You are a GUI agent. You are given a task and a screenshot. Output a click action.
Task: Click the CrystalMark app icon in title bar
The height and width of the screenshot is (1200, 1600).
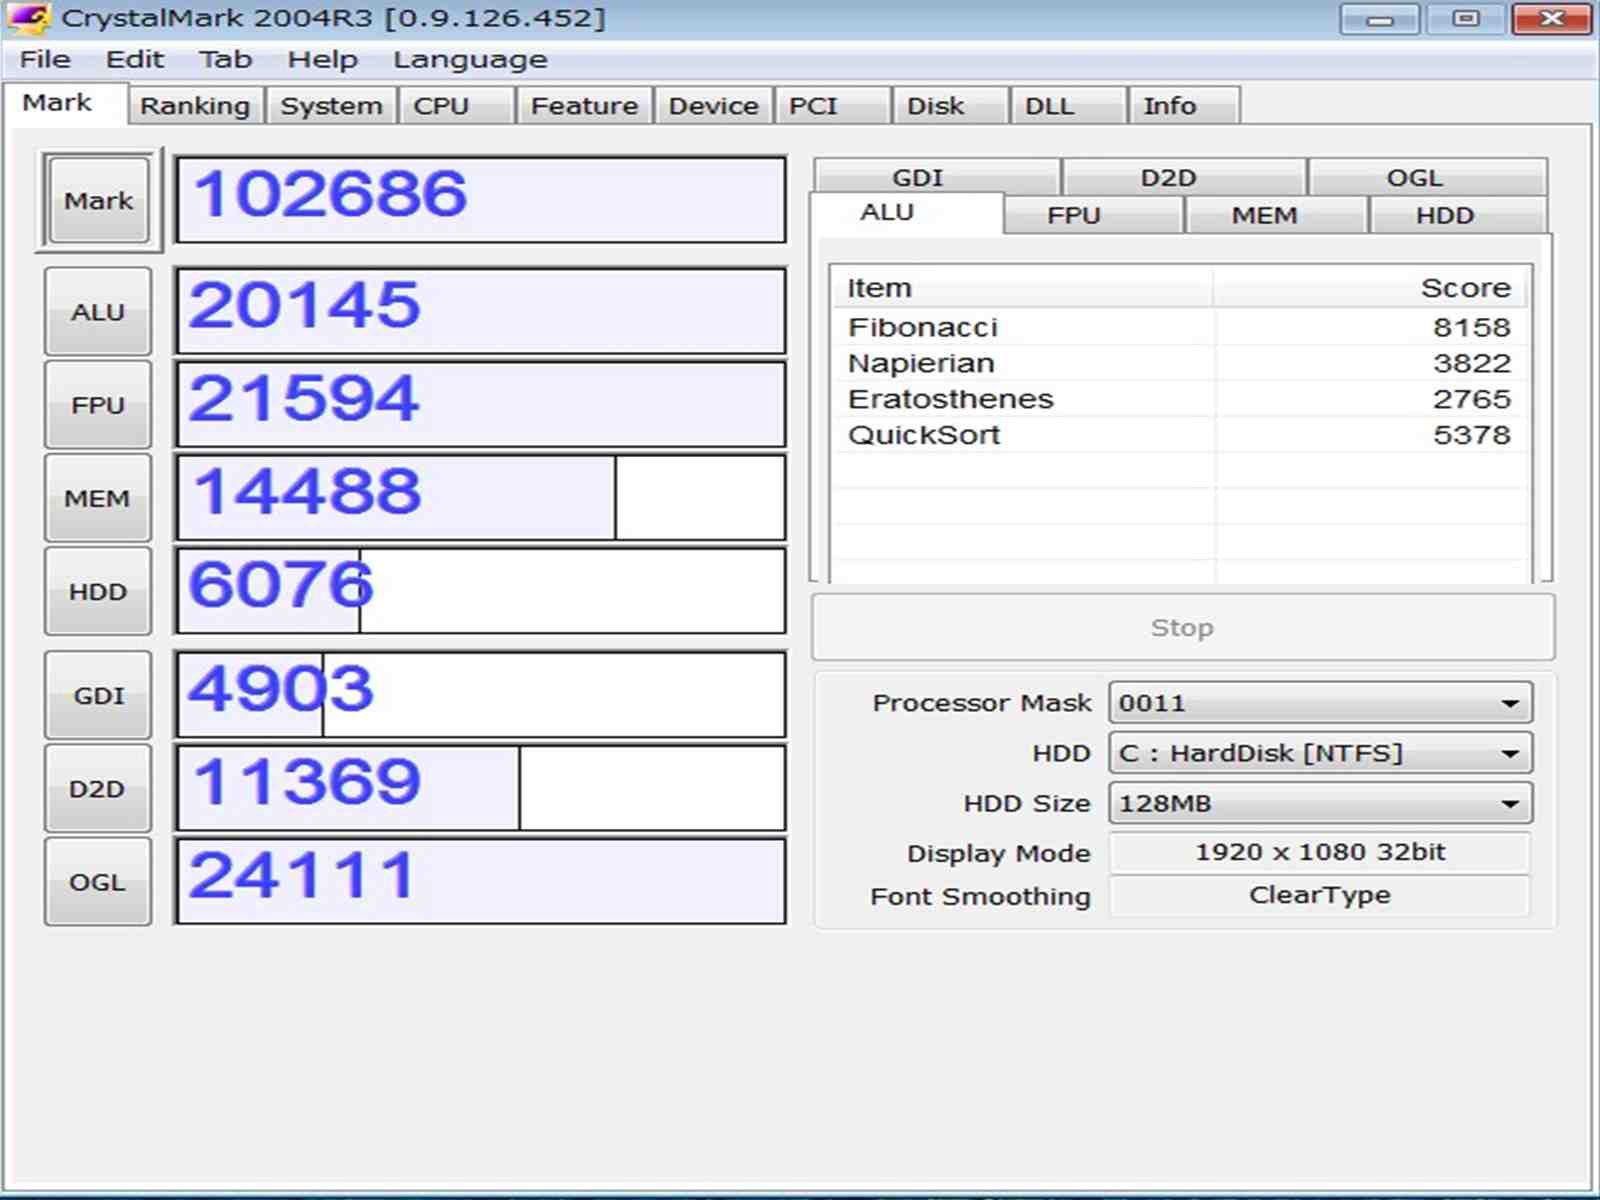point(28,18)
